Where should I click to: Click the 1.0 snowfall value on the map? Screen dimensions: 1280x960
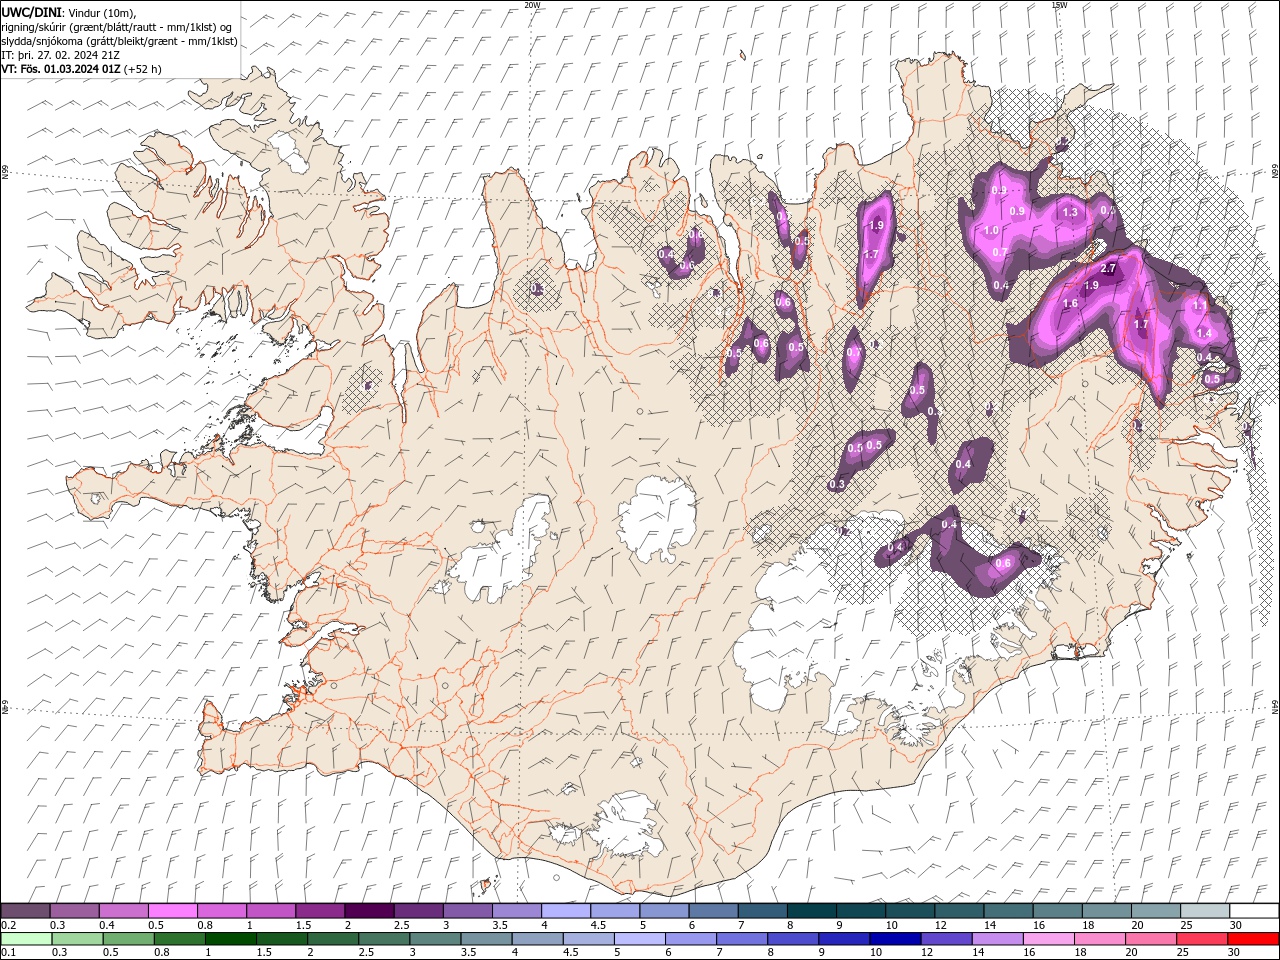pos(991,230)
